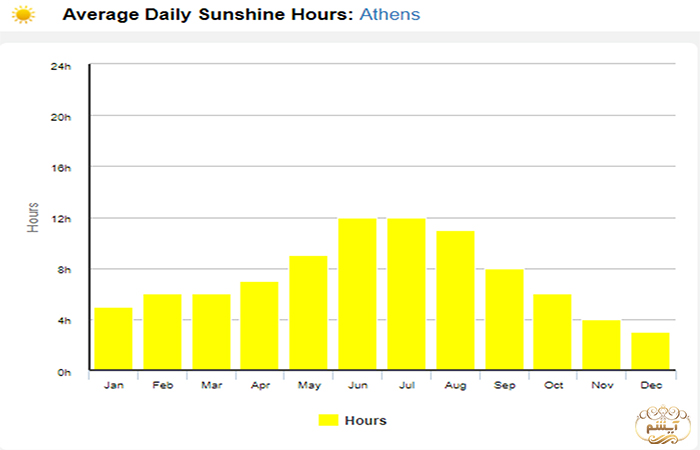The height and width of the screenshot is (450, 700).
Task: Select the July sunshine bar
Action: click(x=406, y=294)
